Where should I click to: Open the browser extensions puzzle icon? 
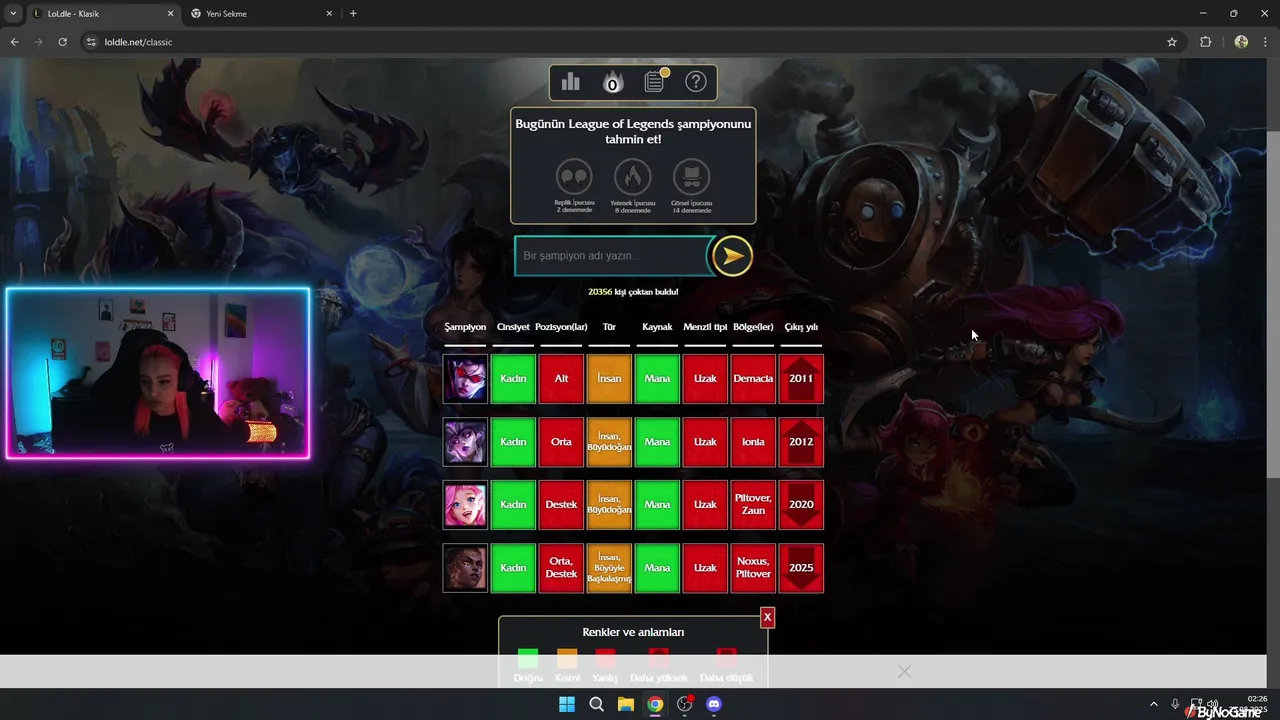1205,42
